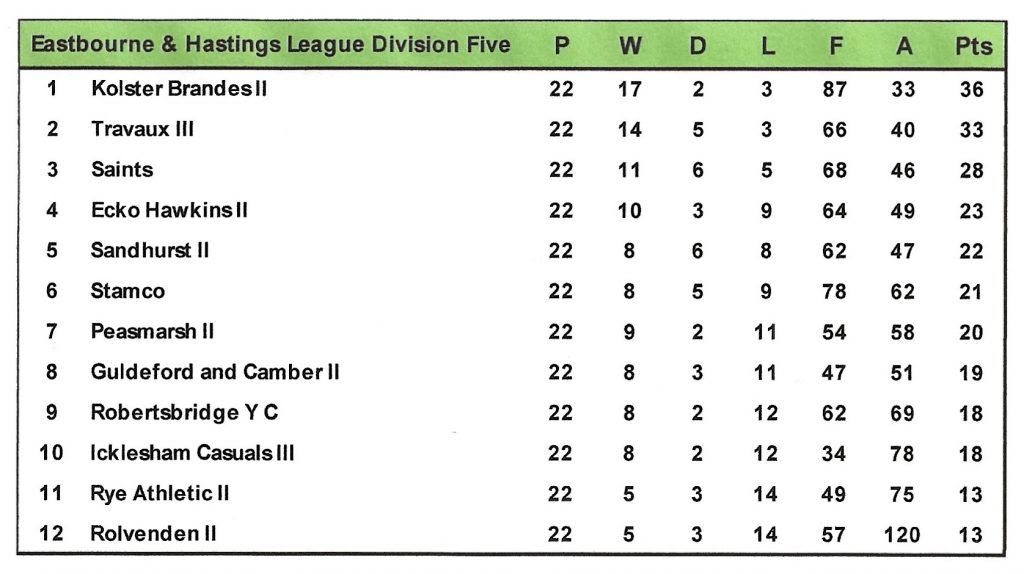The image size is (1024, 574).
Task: Click the A column header
Action: click(x=903, y=46)
